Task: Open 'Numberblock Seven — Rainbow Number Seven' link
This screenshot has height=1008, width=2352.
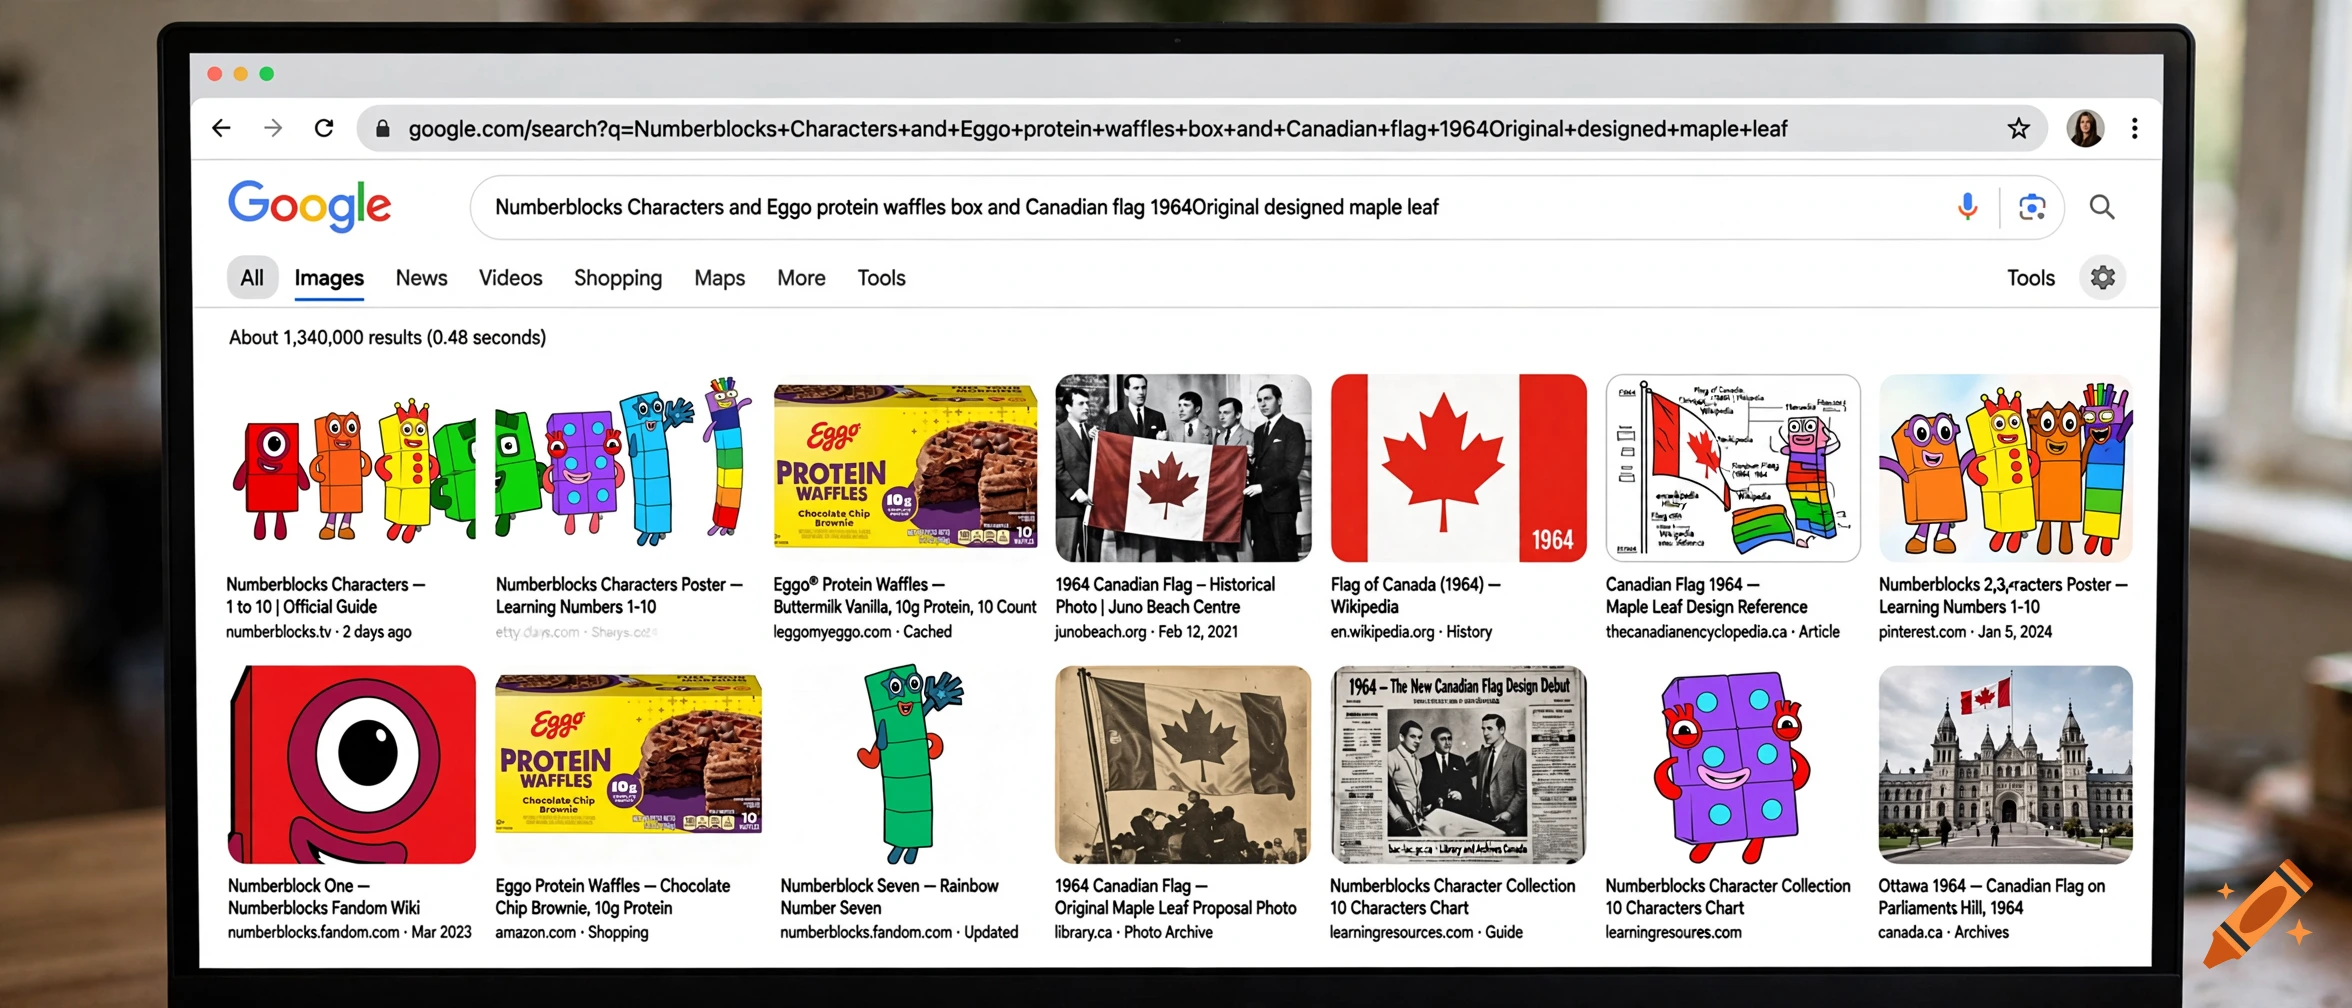Action: tap(889, 896)
